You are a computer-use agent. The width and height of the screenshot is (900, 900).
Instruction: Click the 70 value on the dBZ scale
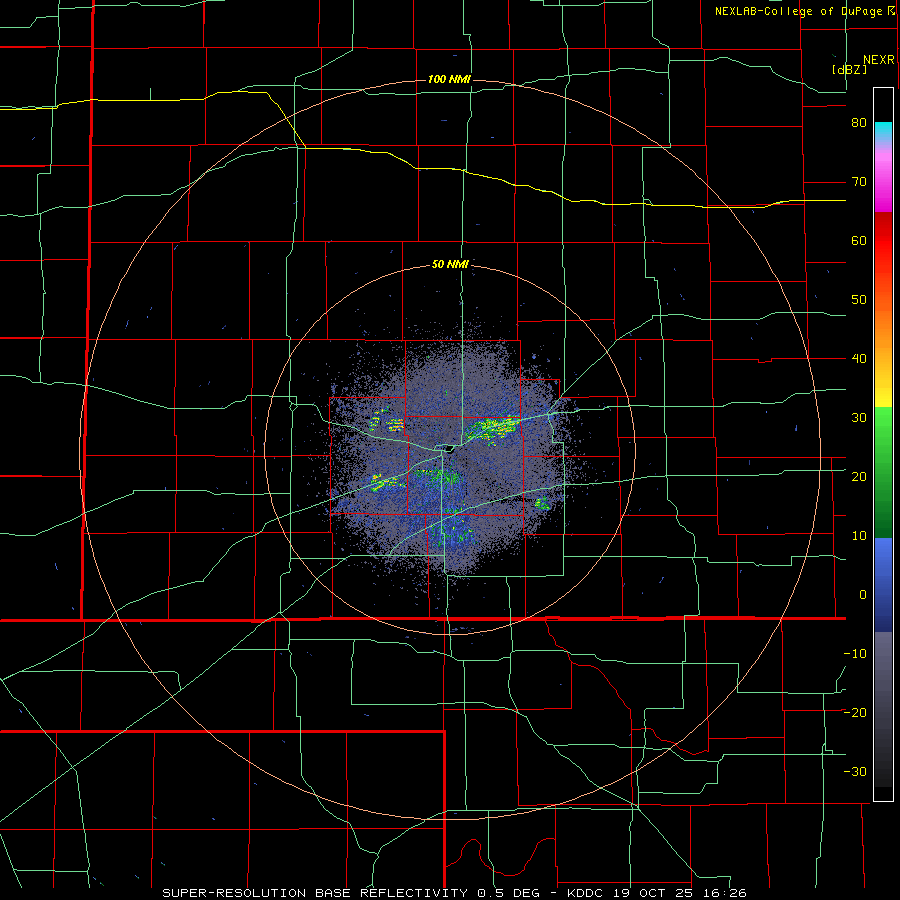859,182
